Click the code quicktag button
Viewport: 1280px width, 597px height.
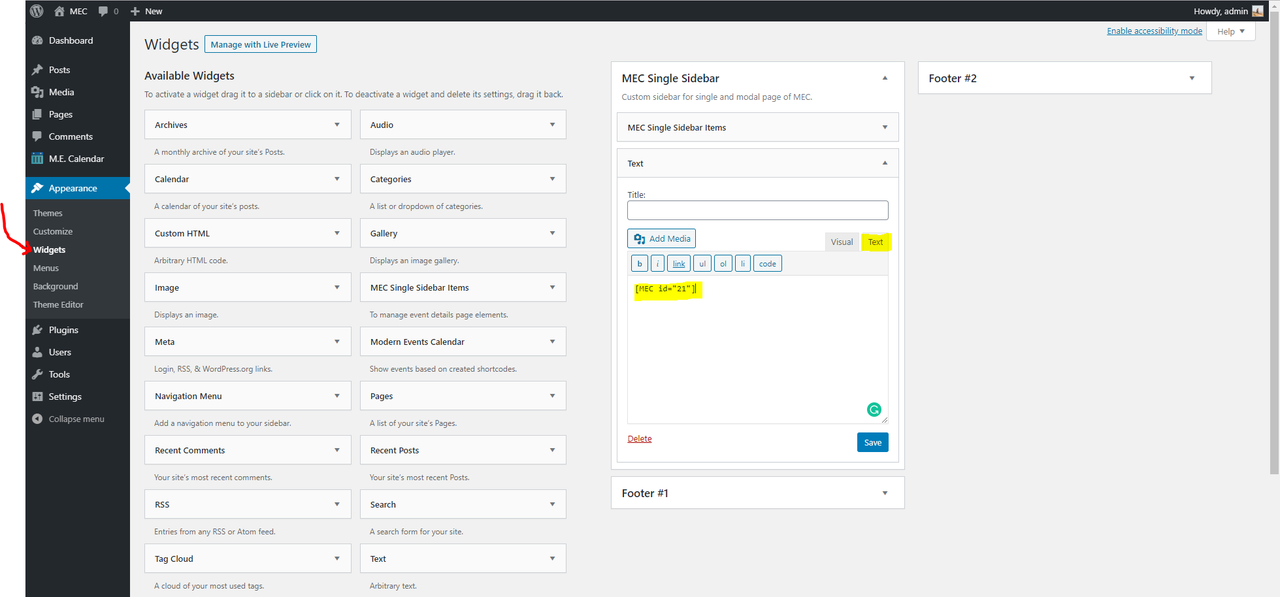coord(767,263)
